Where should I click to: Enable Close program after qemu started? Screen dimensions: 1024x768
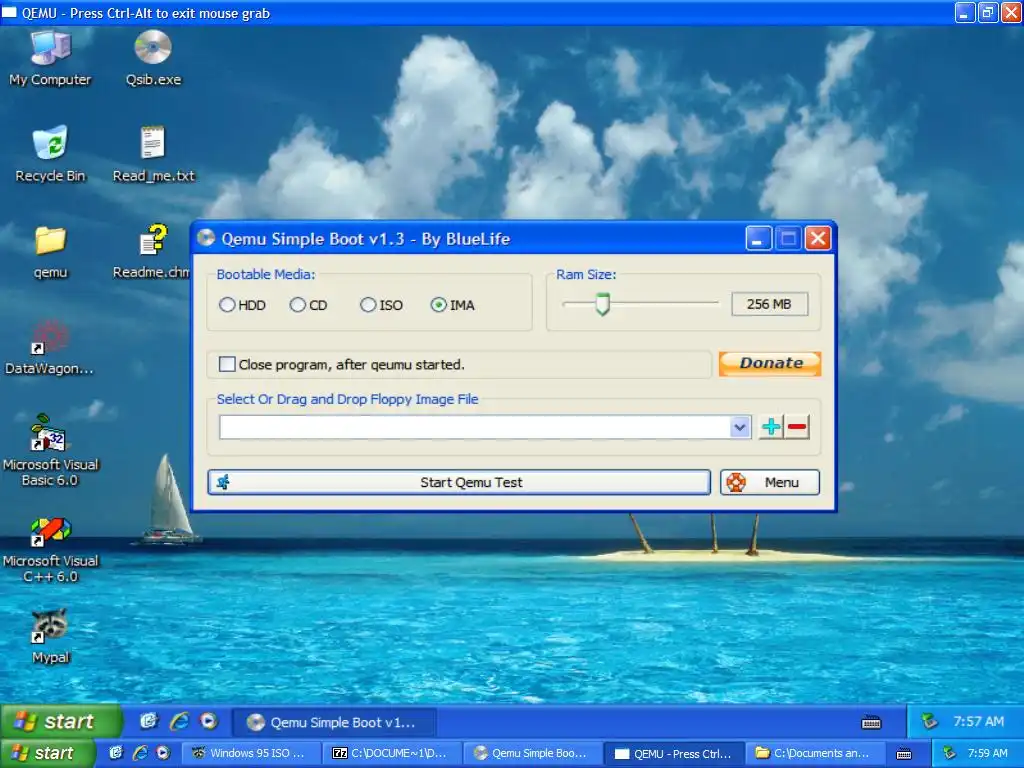pos(342,364)
